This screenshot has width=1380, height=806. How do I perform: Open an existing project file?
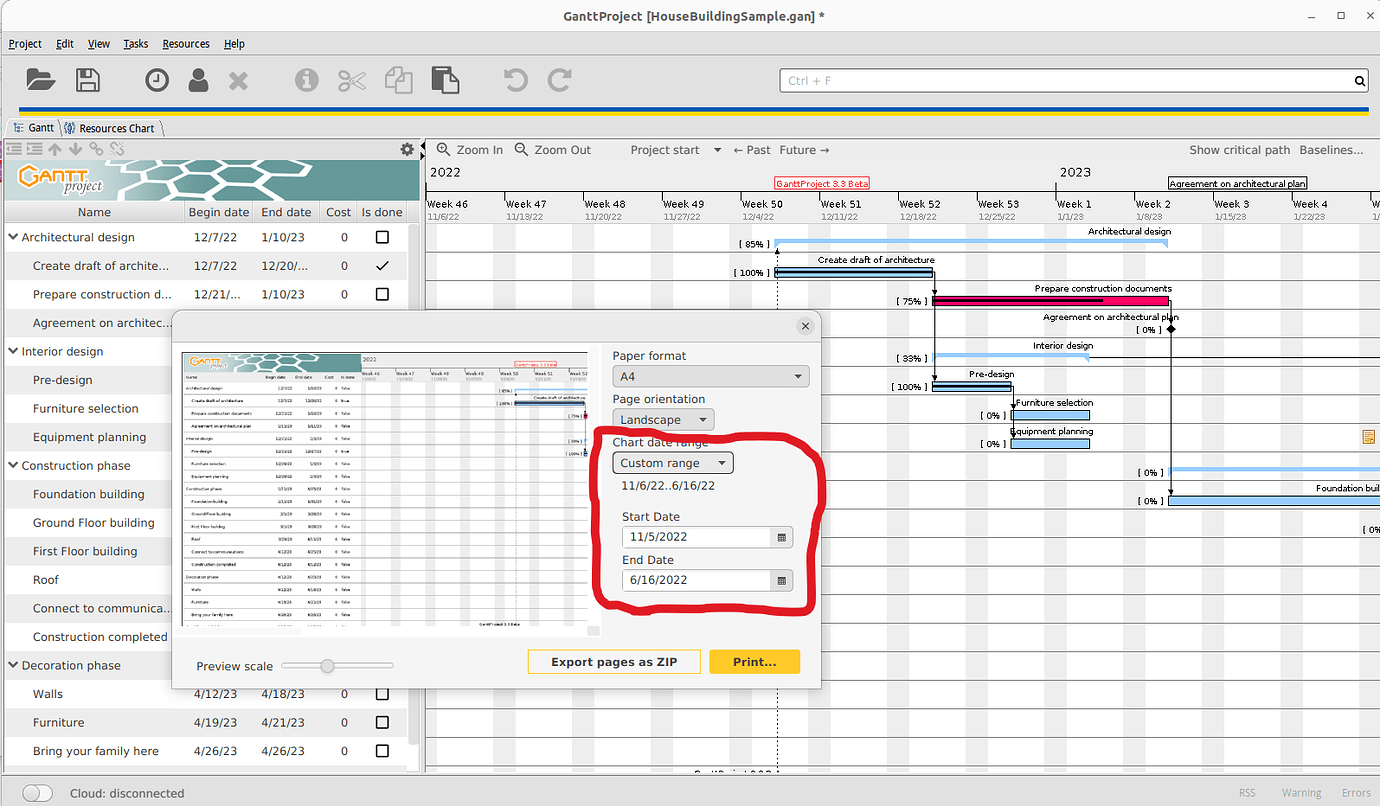pyautogui.click(x=39, y=81)
